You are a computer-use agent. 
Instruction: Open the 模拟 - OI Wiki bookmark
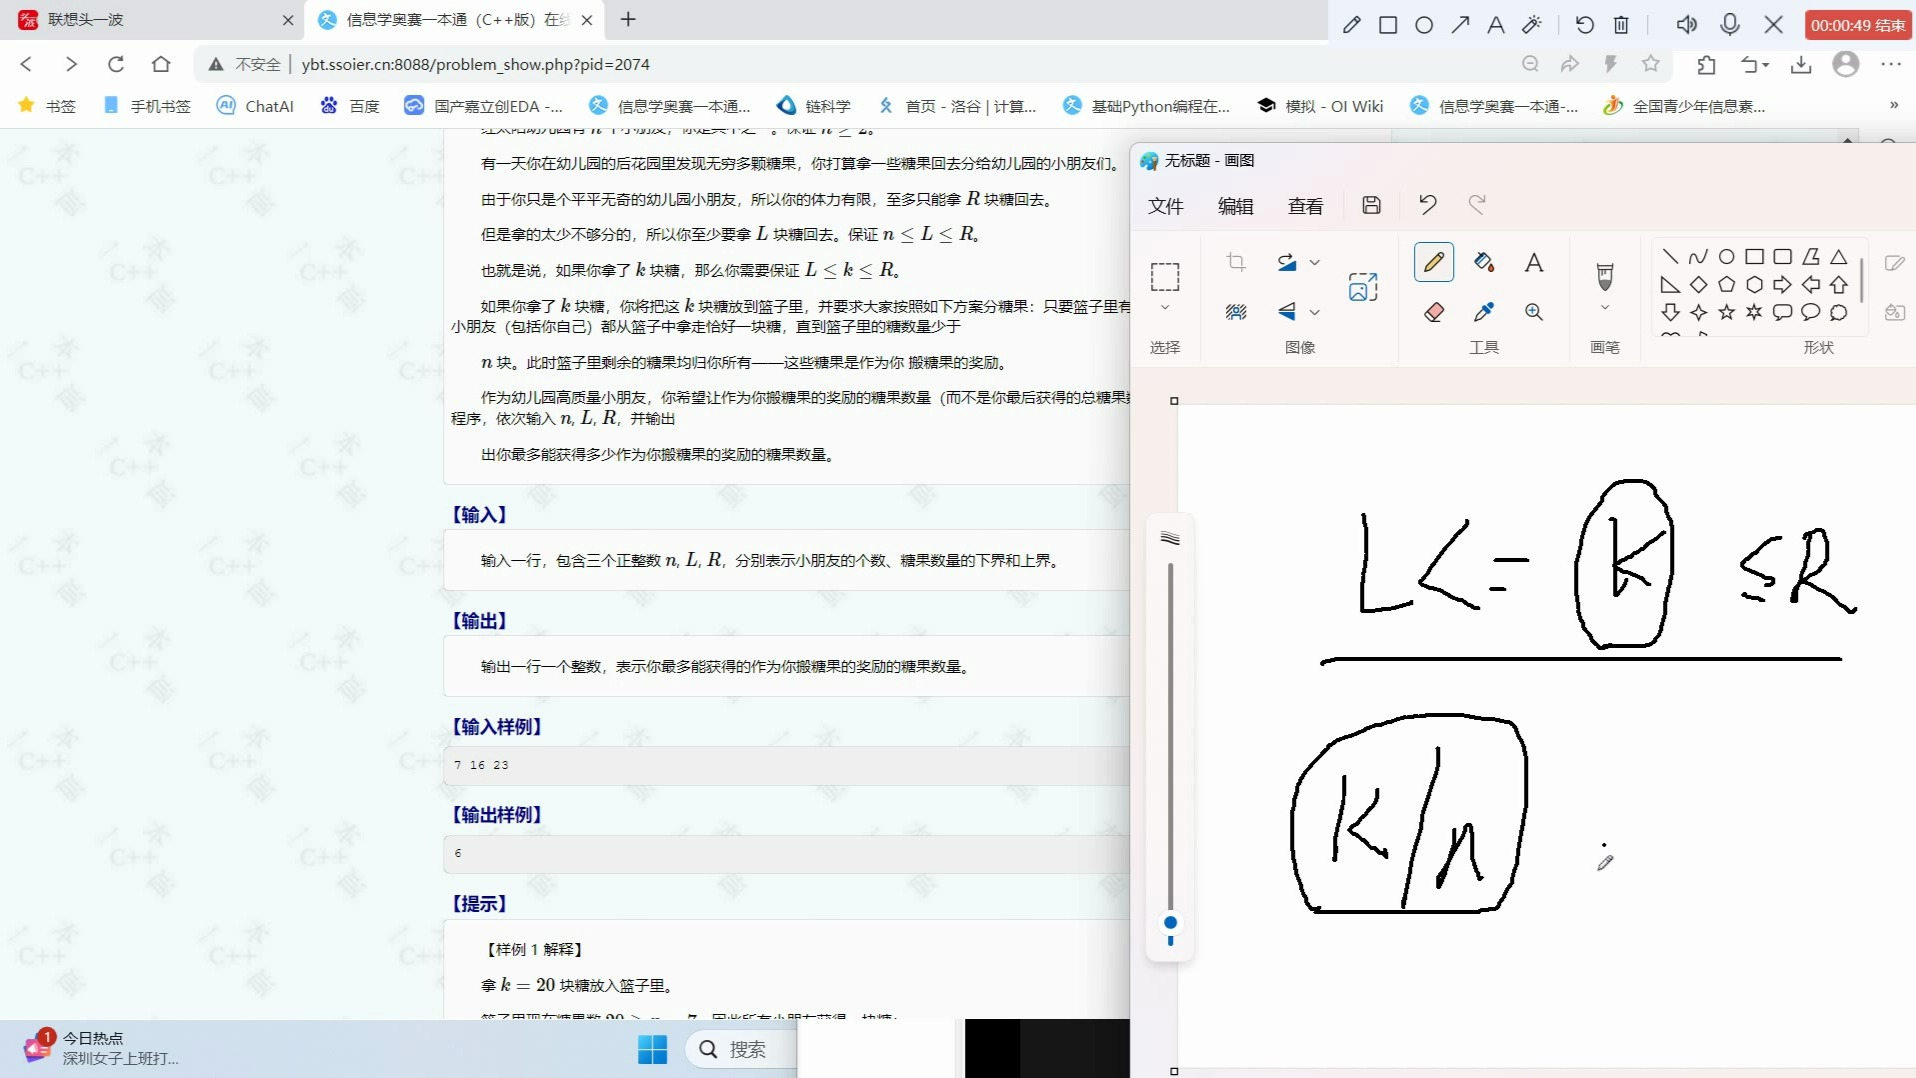click(1321, 106)
